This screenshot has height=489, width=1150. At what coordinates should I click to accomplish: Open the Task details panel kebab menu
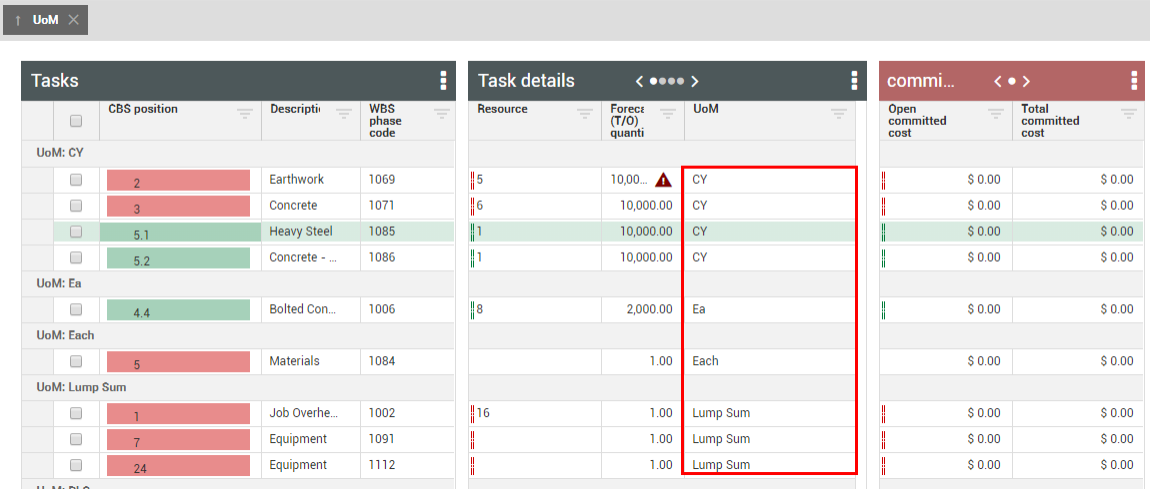pos(854,81)
